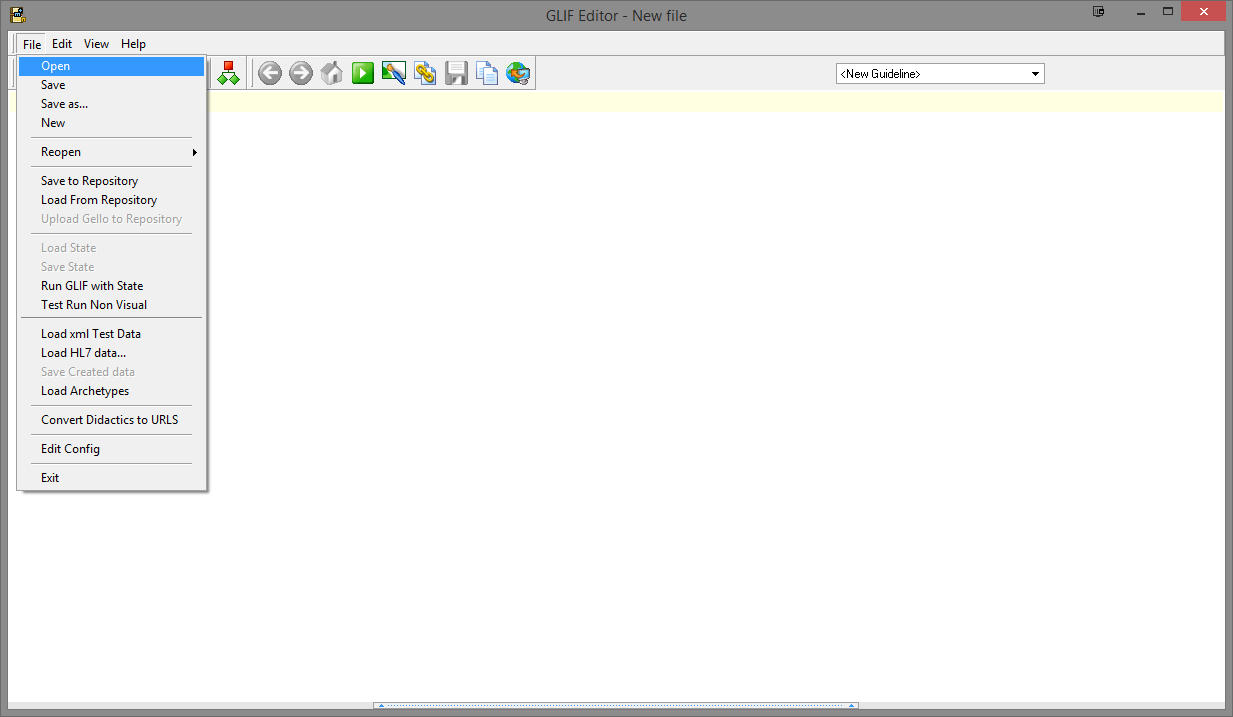The width and height of the screenshot is (1233, 717).
Task: Open the Help menu
Action: tap(134, 44)
